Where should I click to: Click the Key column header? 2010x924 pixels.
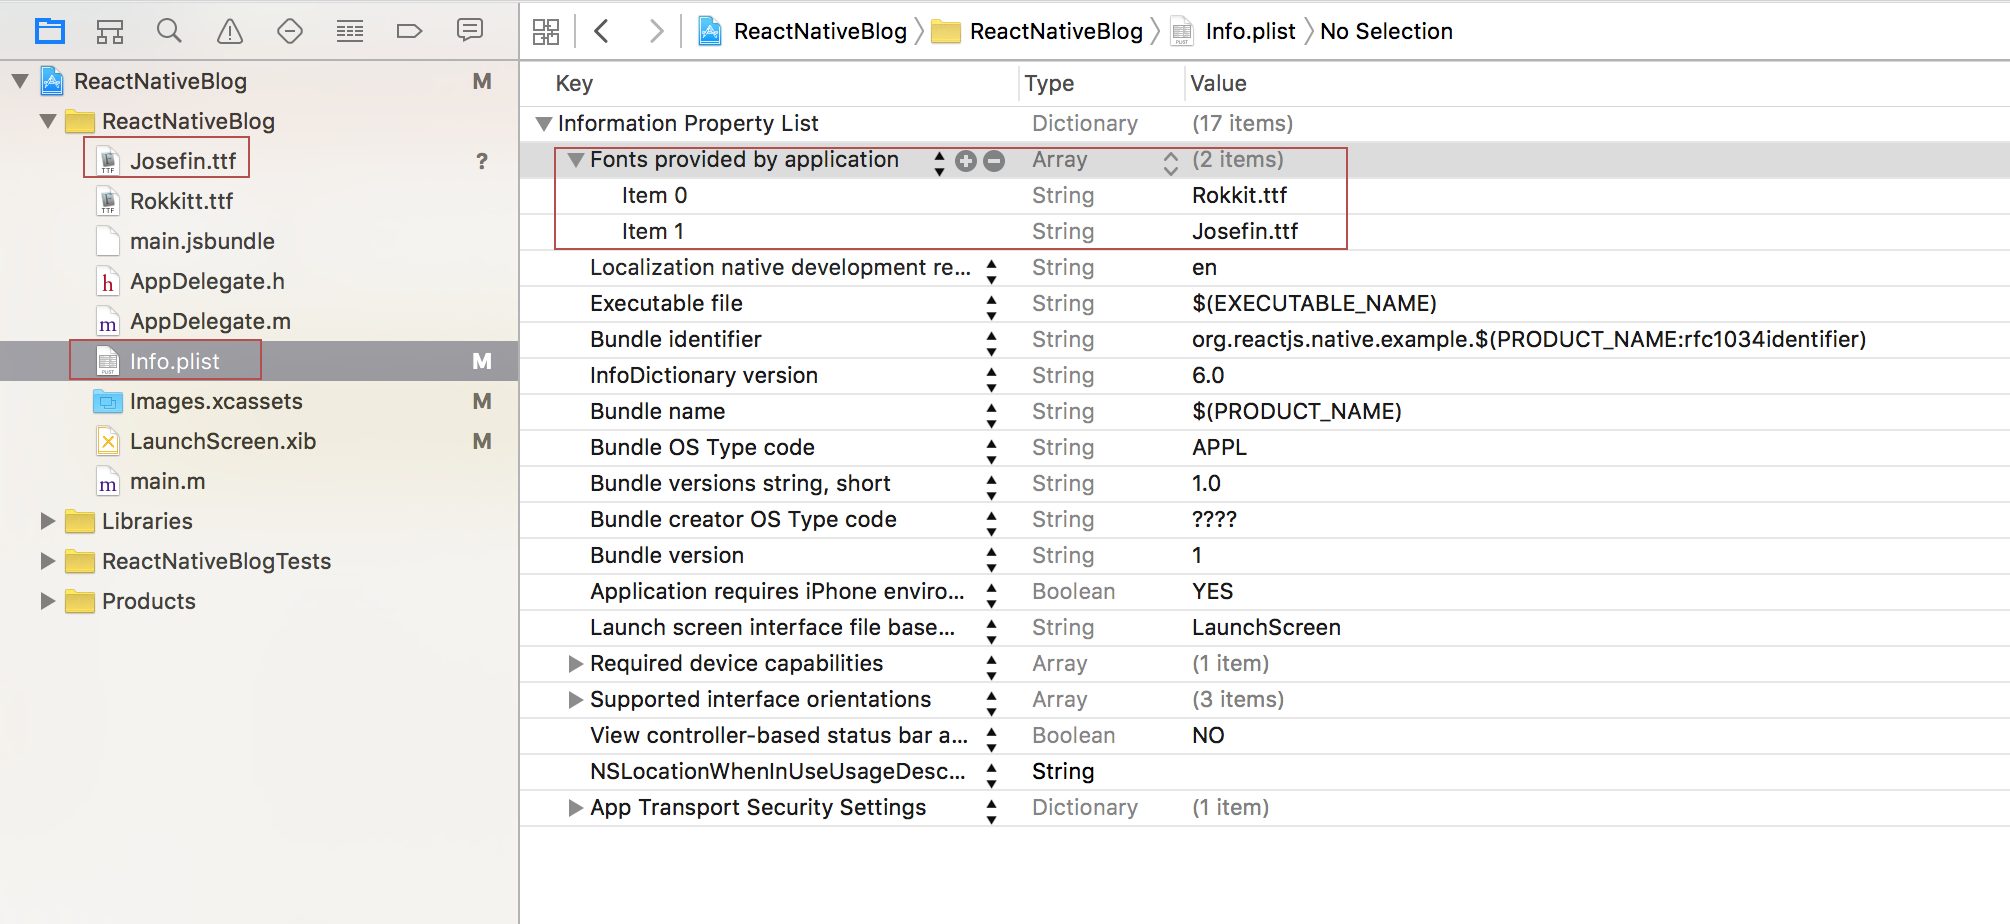(x=574, y=84)
